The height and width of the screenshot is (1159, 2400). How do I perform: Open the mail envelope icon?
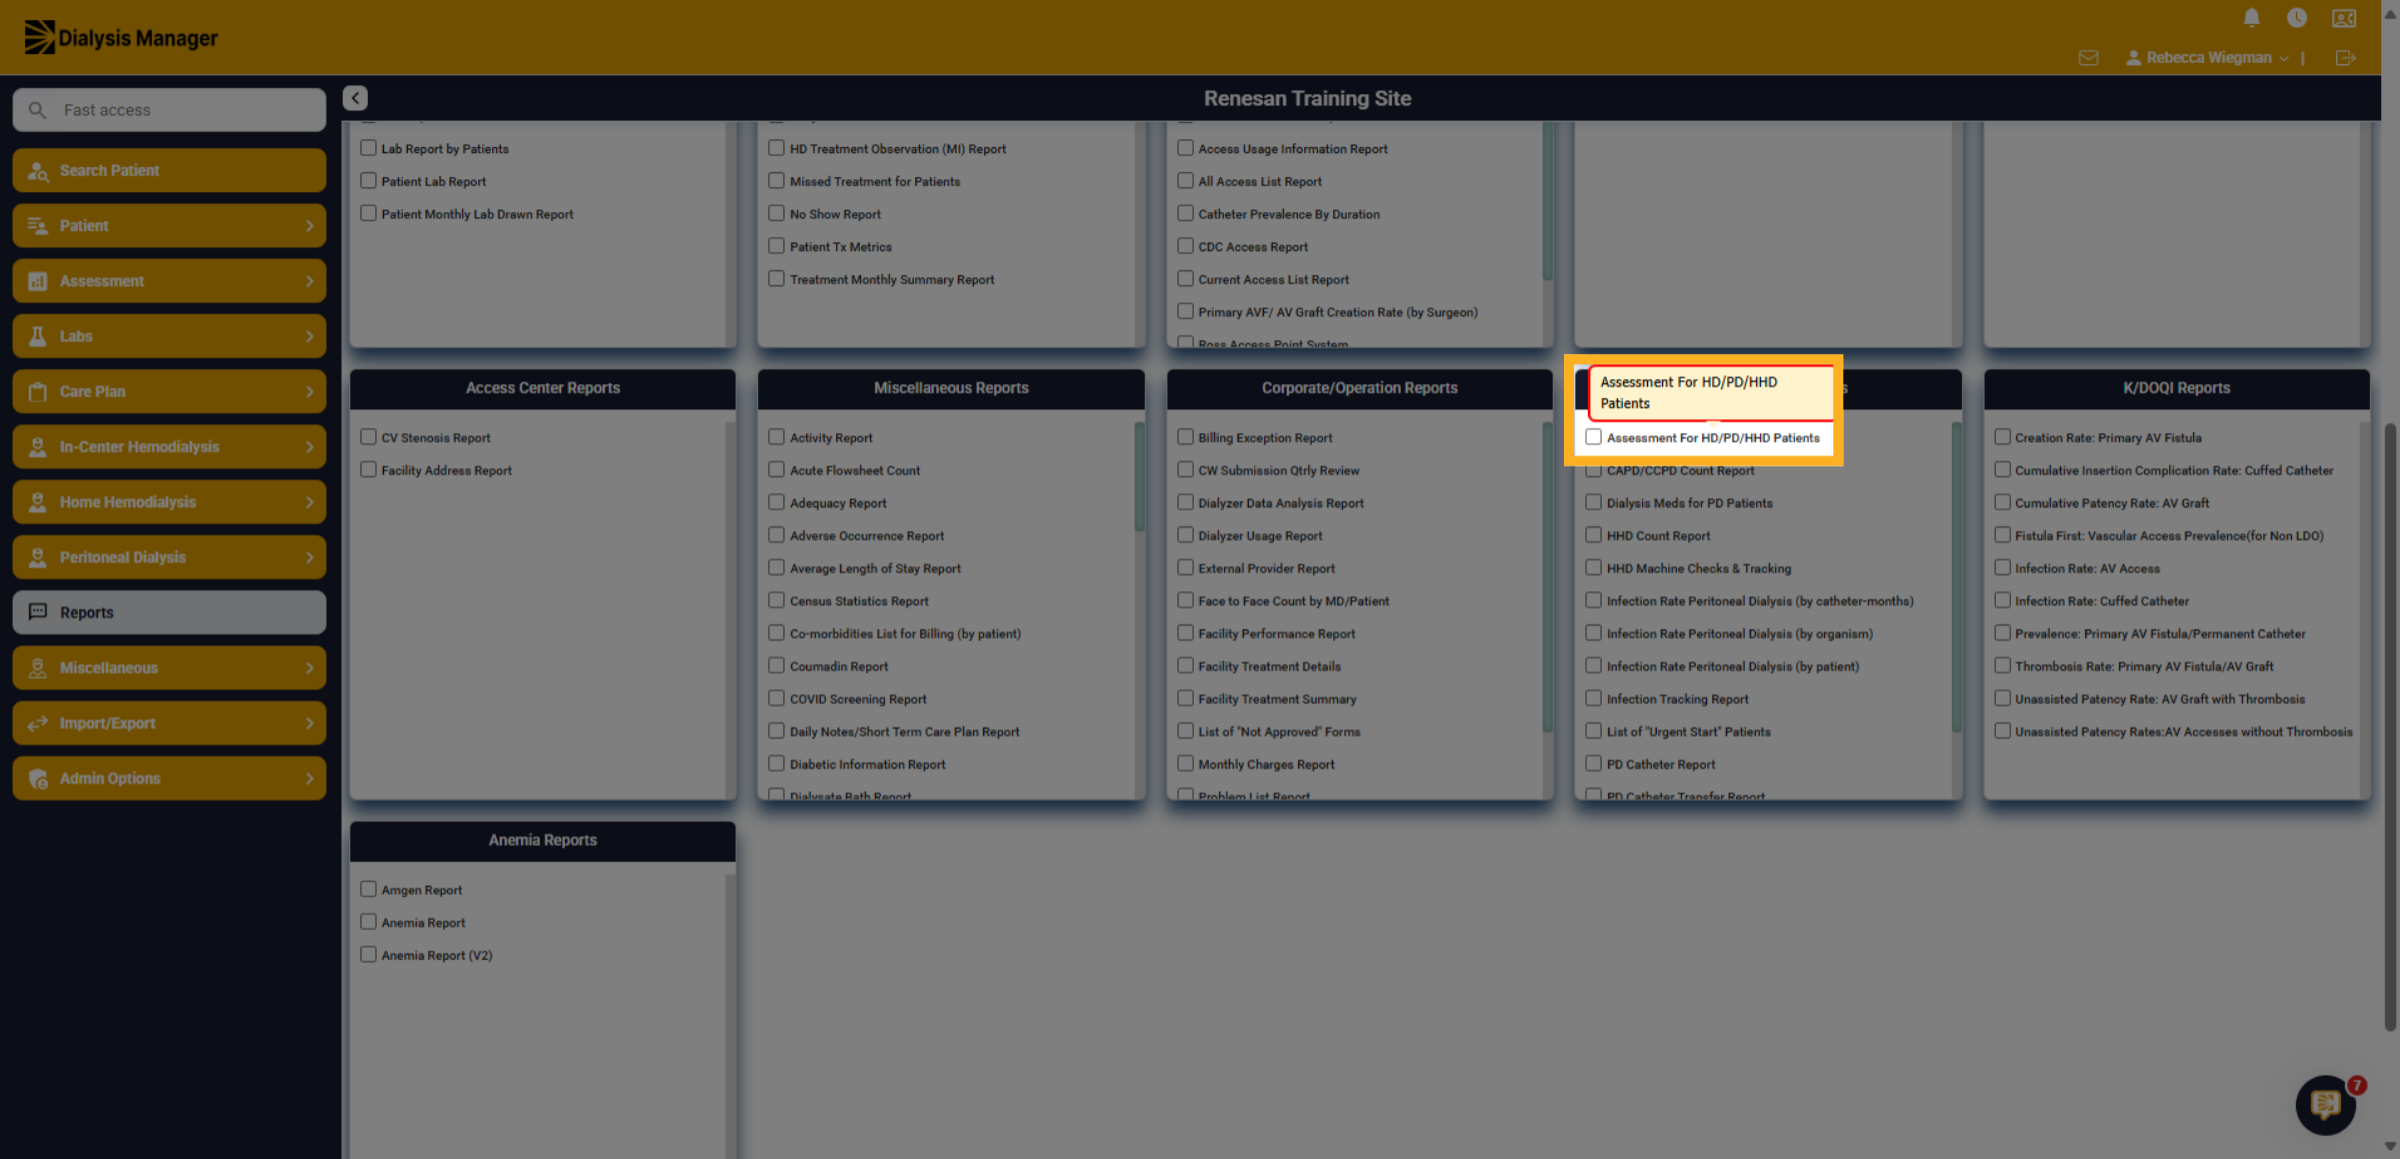coord(2088,58)
